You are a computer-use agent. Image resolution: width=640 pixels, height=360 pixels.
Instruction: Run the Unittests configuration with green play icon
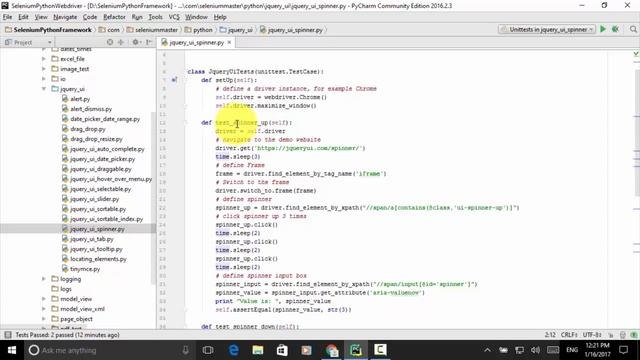coord(603,29)
